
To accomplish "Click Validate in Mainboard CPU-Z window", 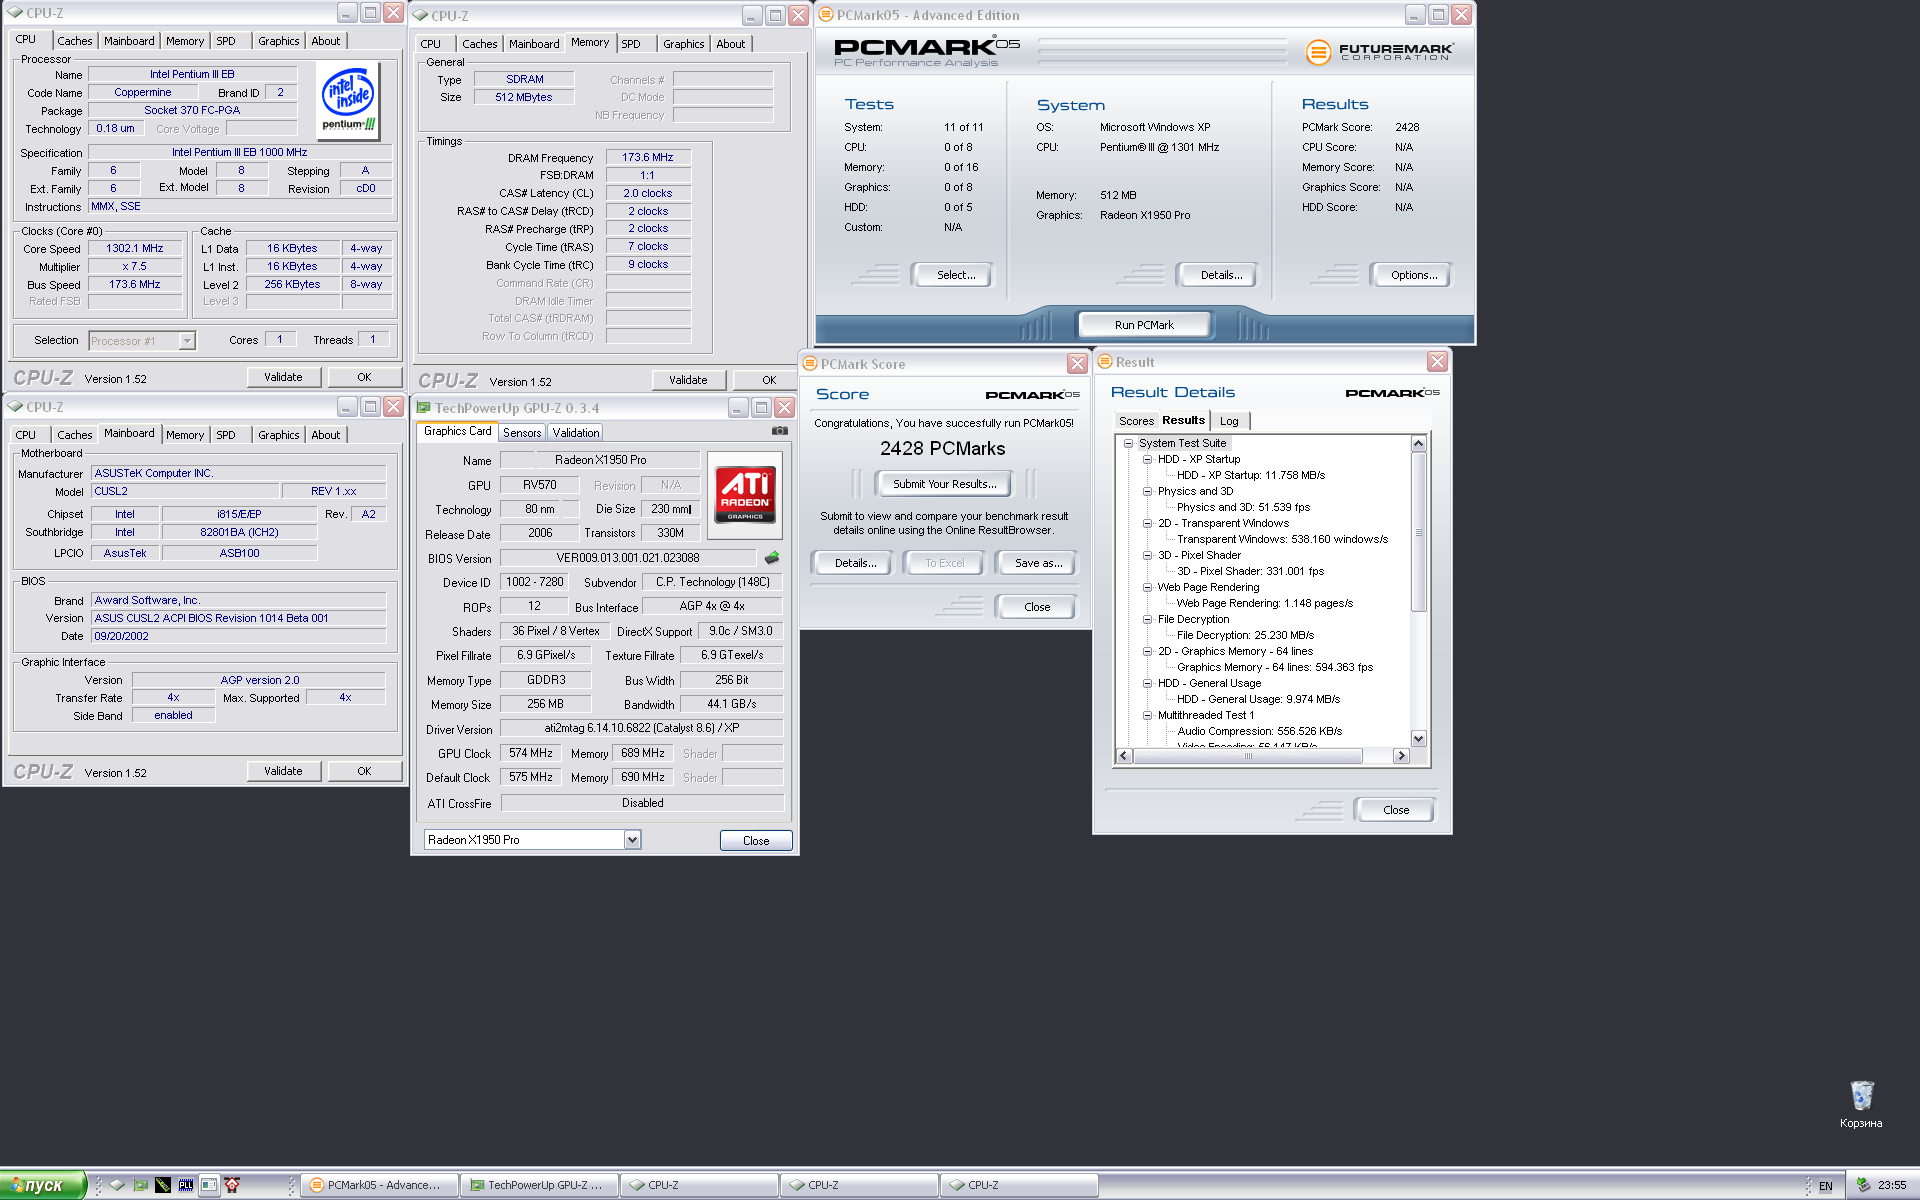I will [x=283, y=771].
